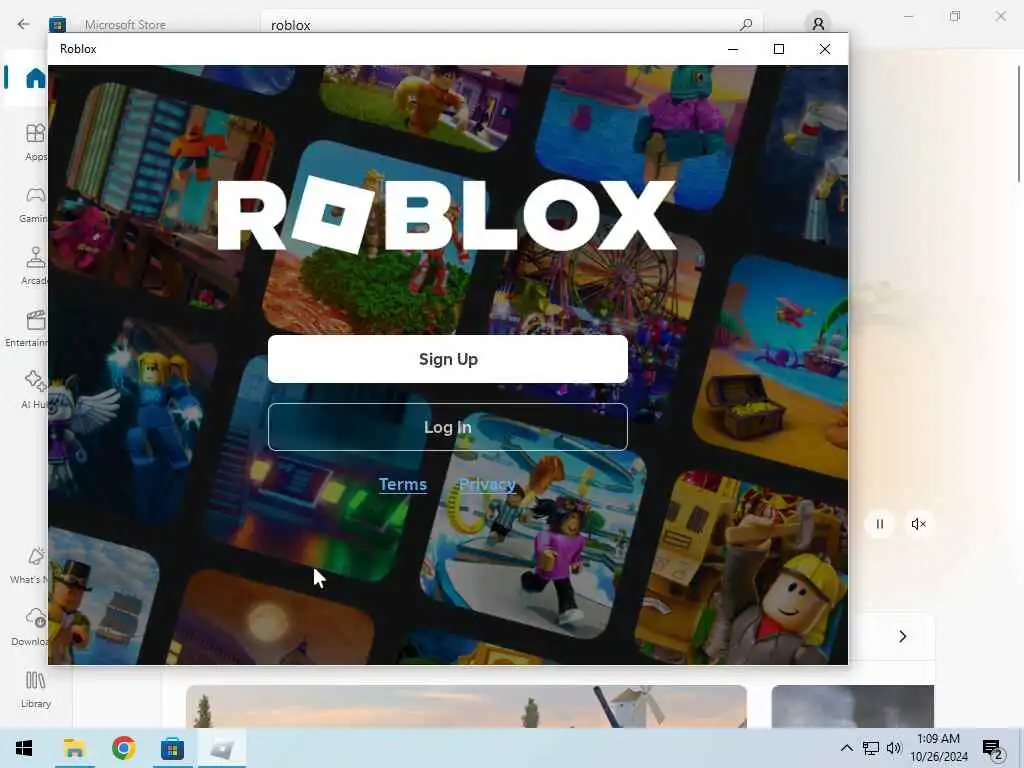Close the Roblox window
This screenshot has height=768, width=1024.
point(825,49)
